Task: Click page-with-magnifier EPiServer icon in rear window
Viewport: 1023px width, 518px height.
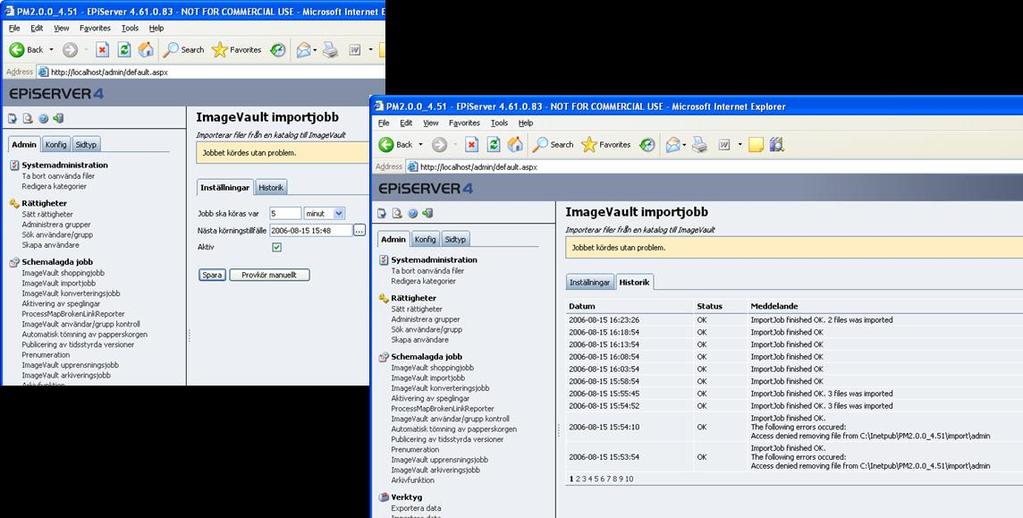Action: 27,118
